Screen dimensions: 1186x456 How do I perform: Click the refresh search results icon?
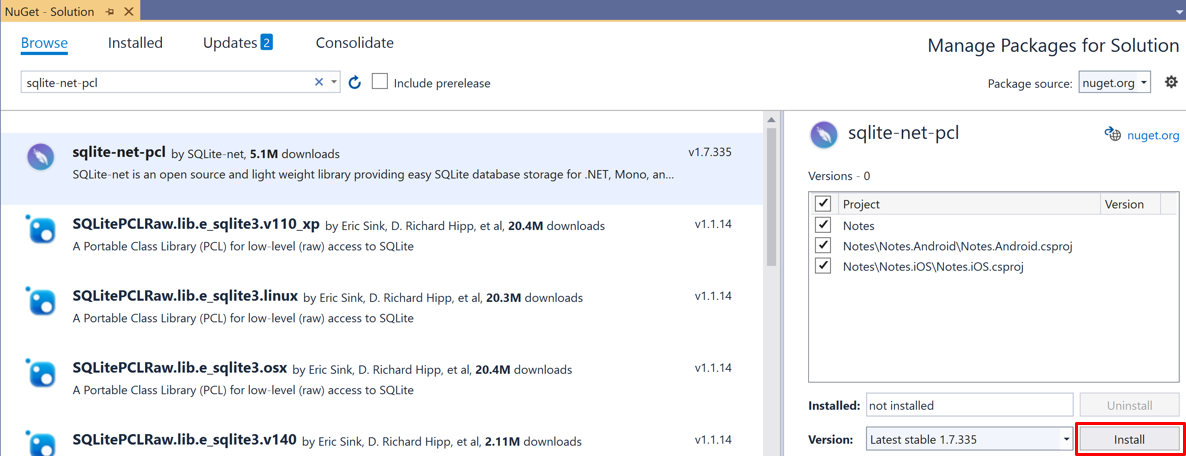pyautogui.click(x=355, y=82)
